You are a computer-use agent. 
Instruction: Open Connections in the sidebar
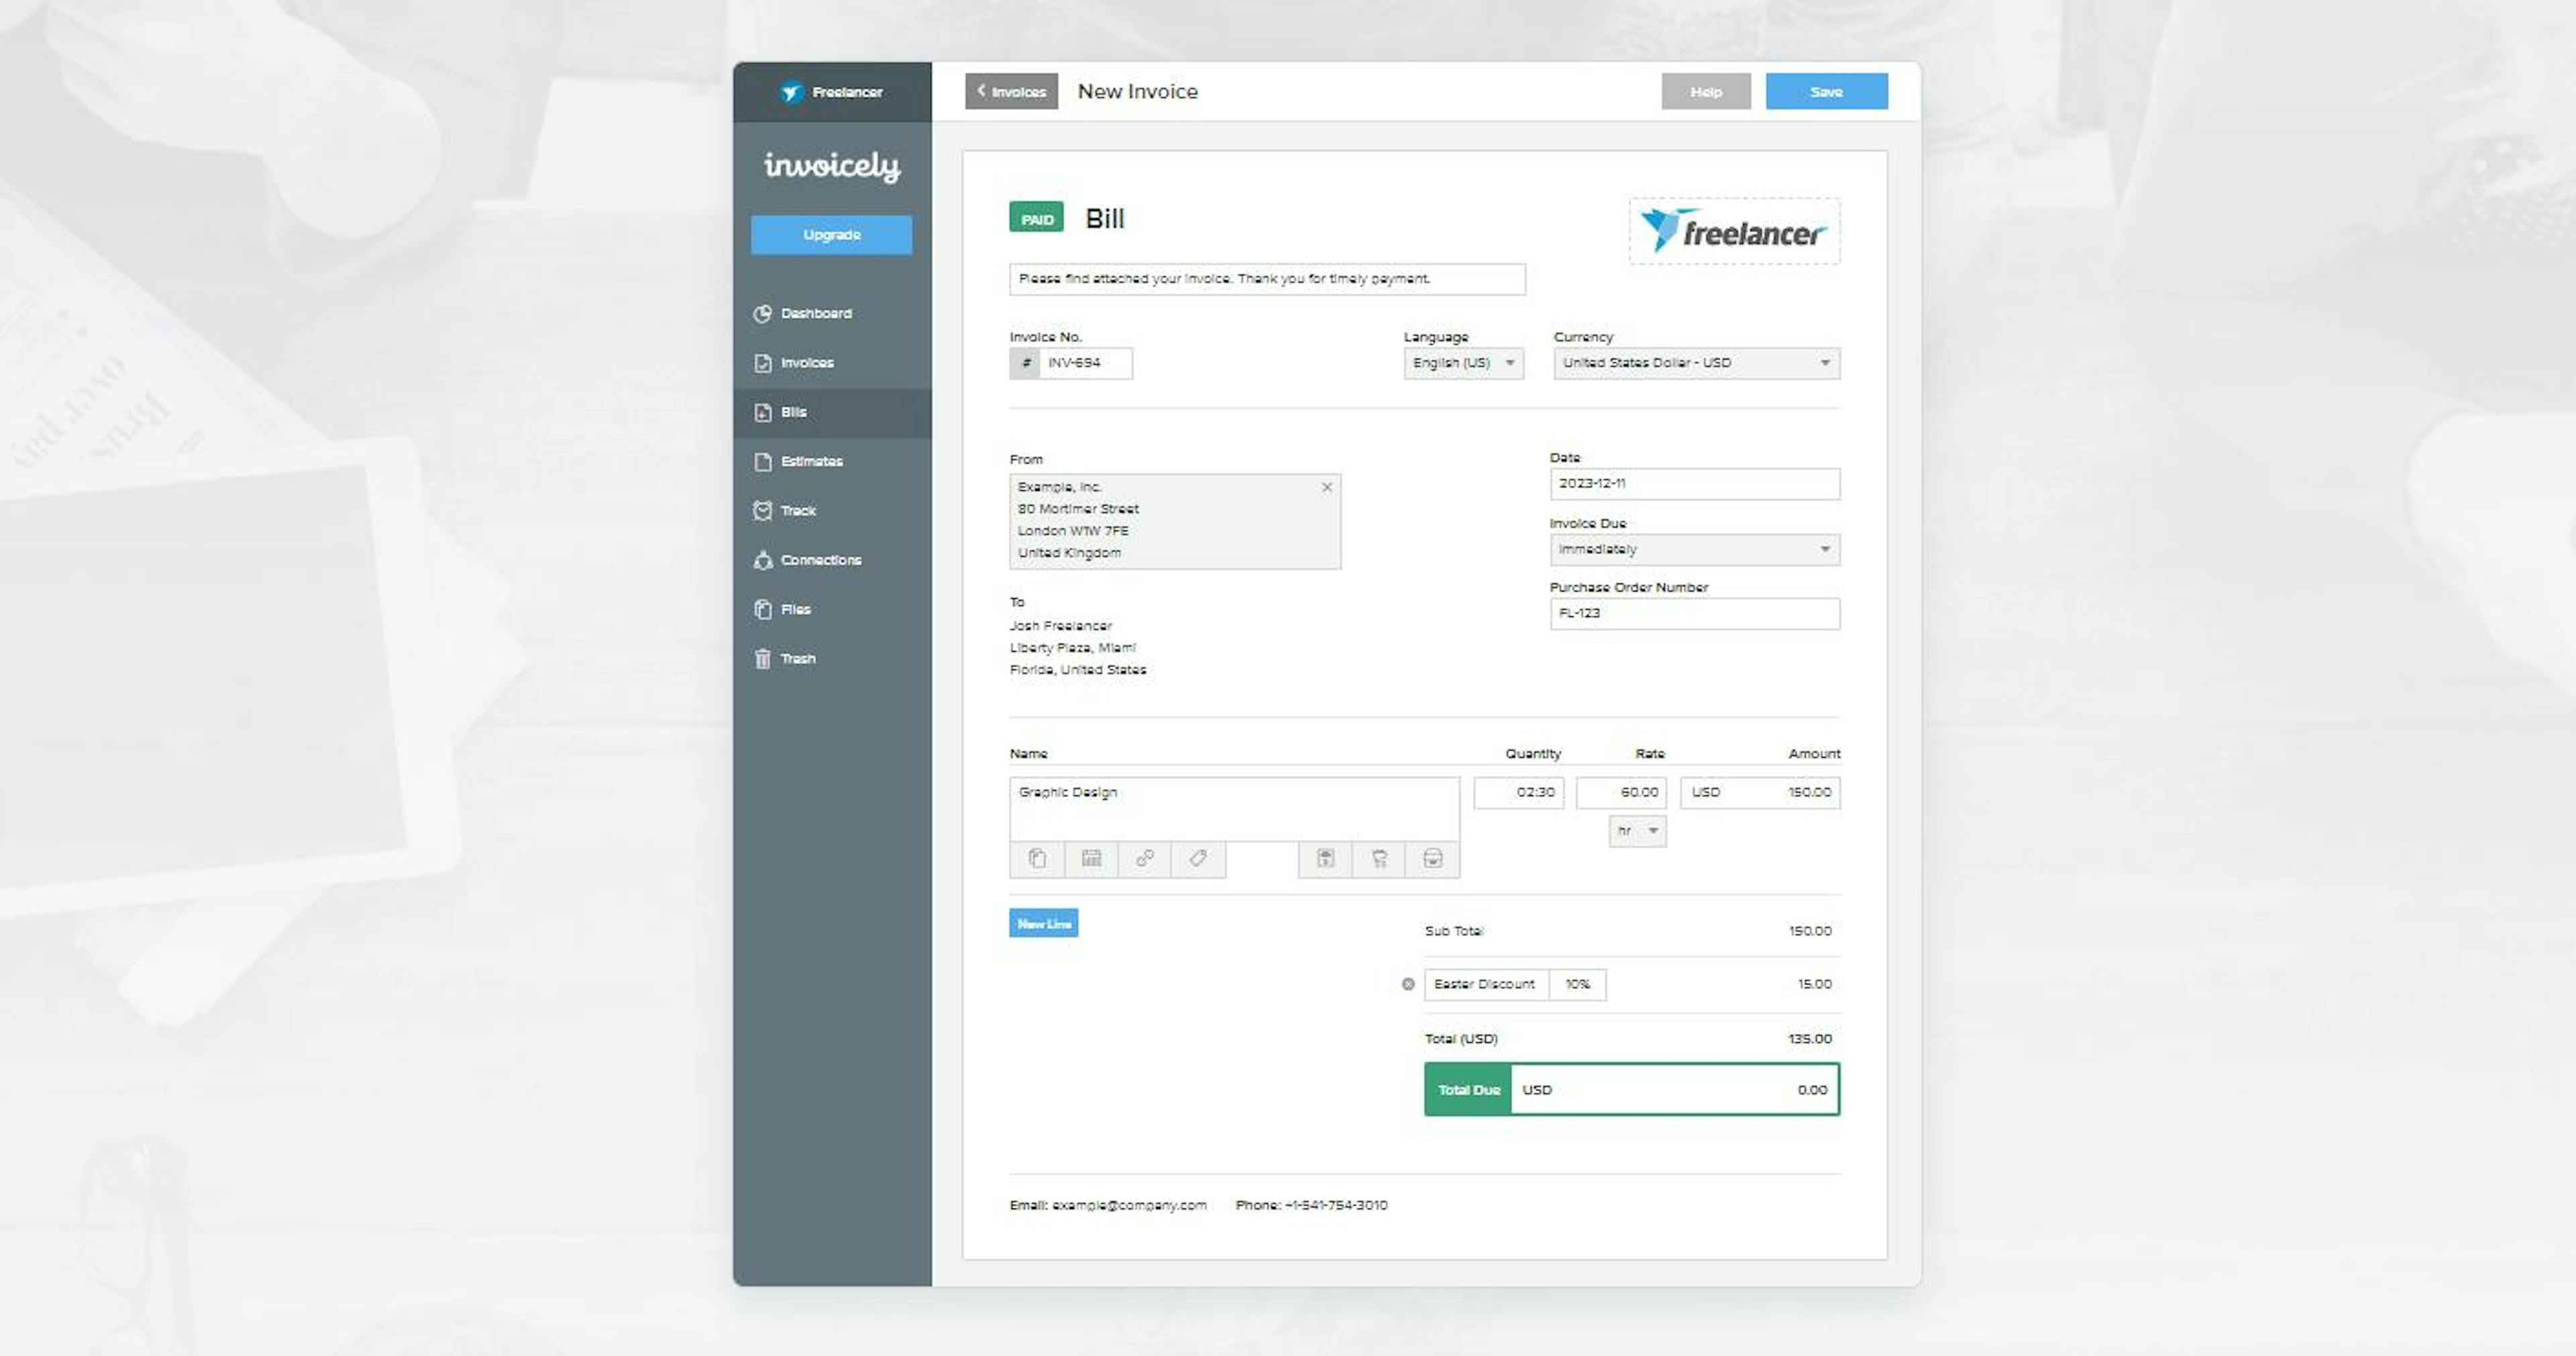(832, 560)
